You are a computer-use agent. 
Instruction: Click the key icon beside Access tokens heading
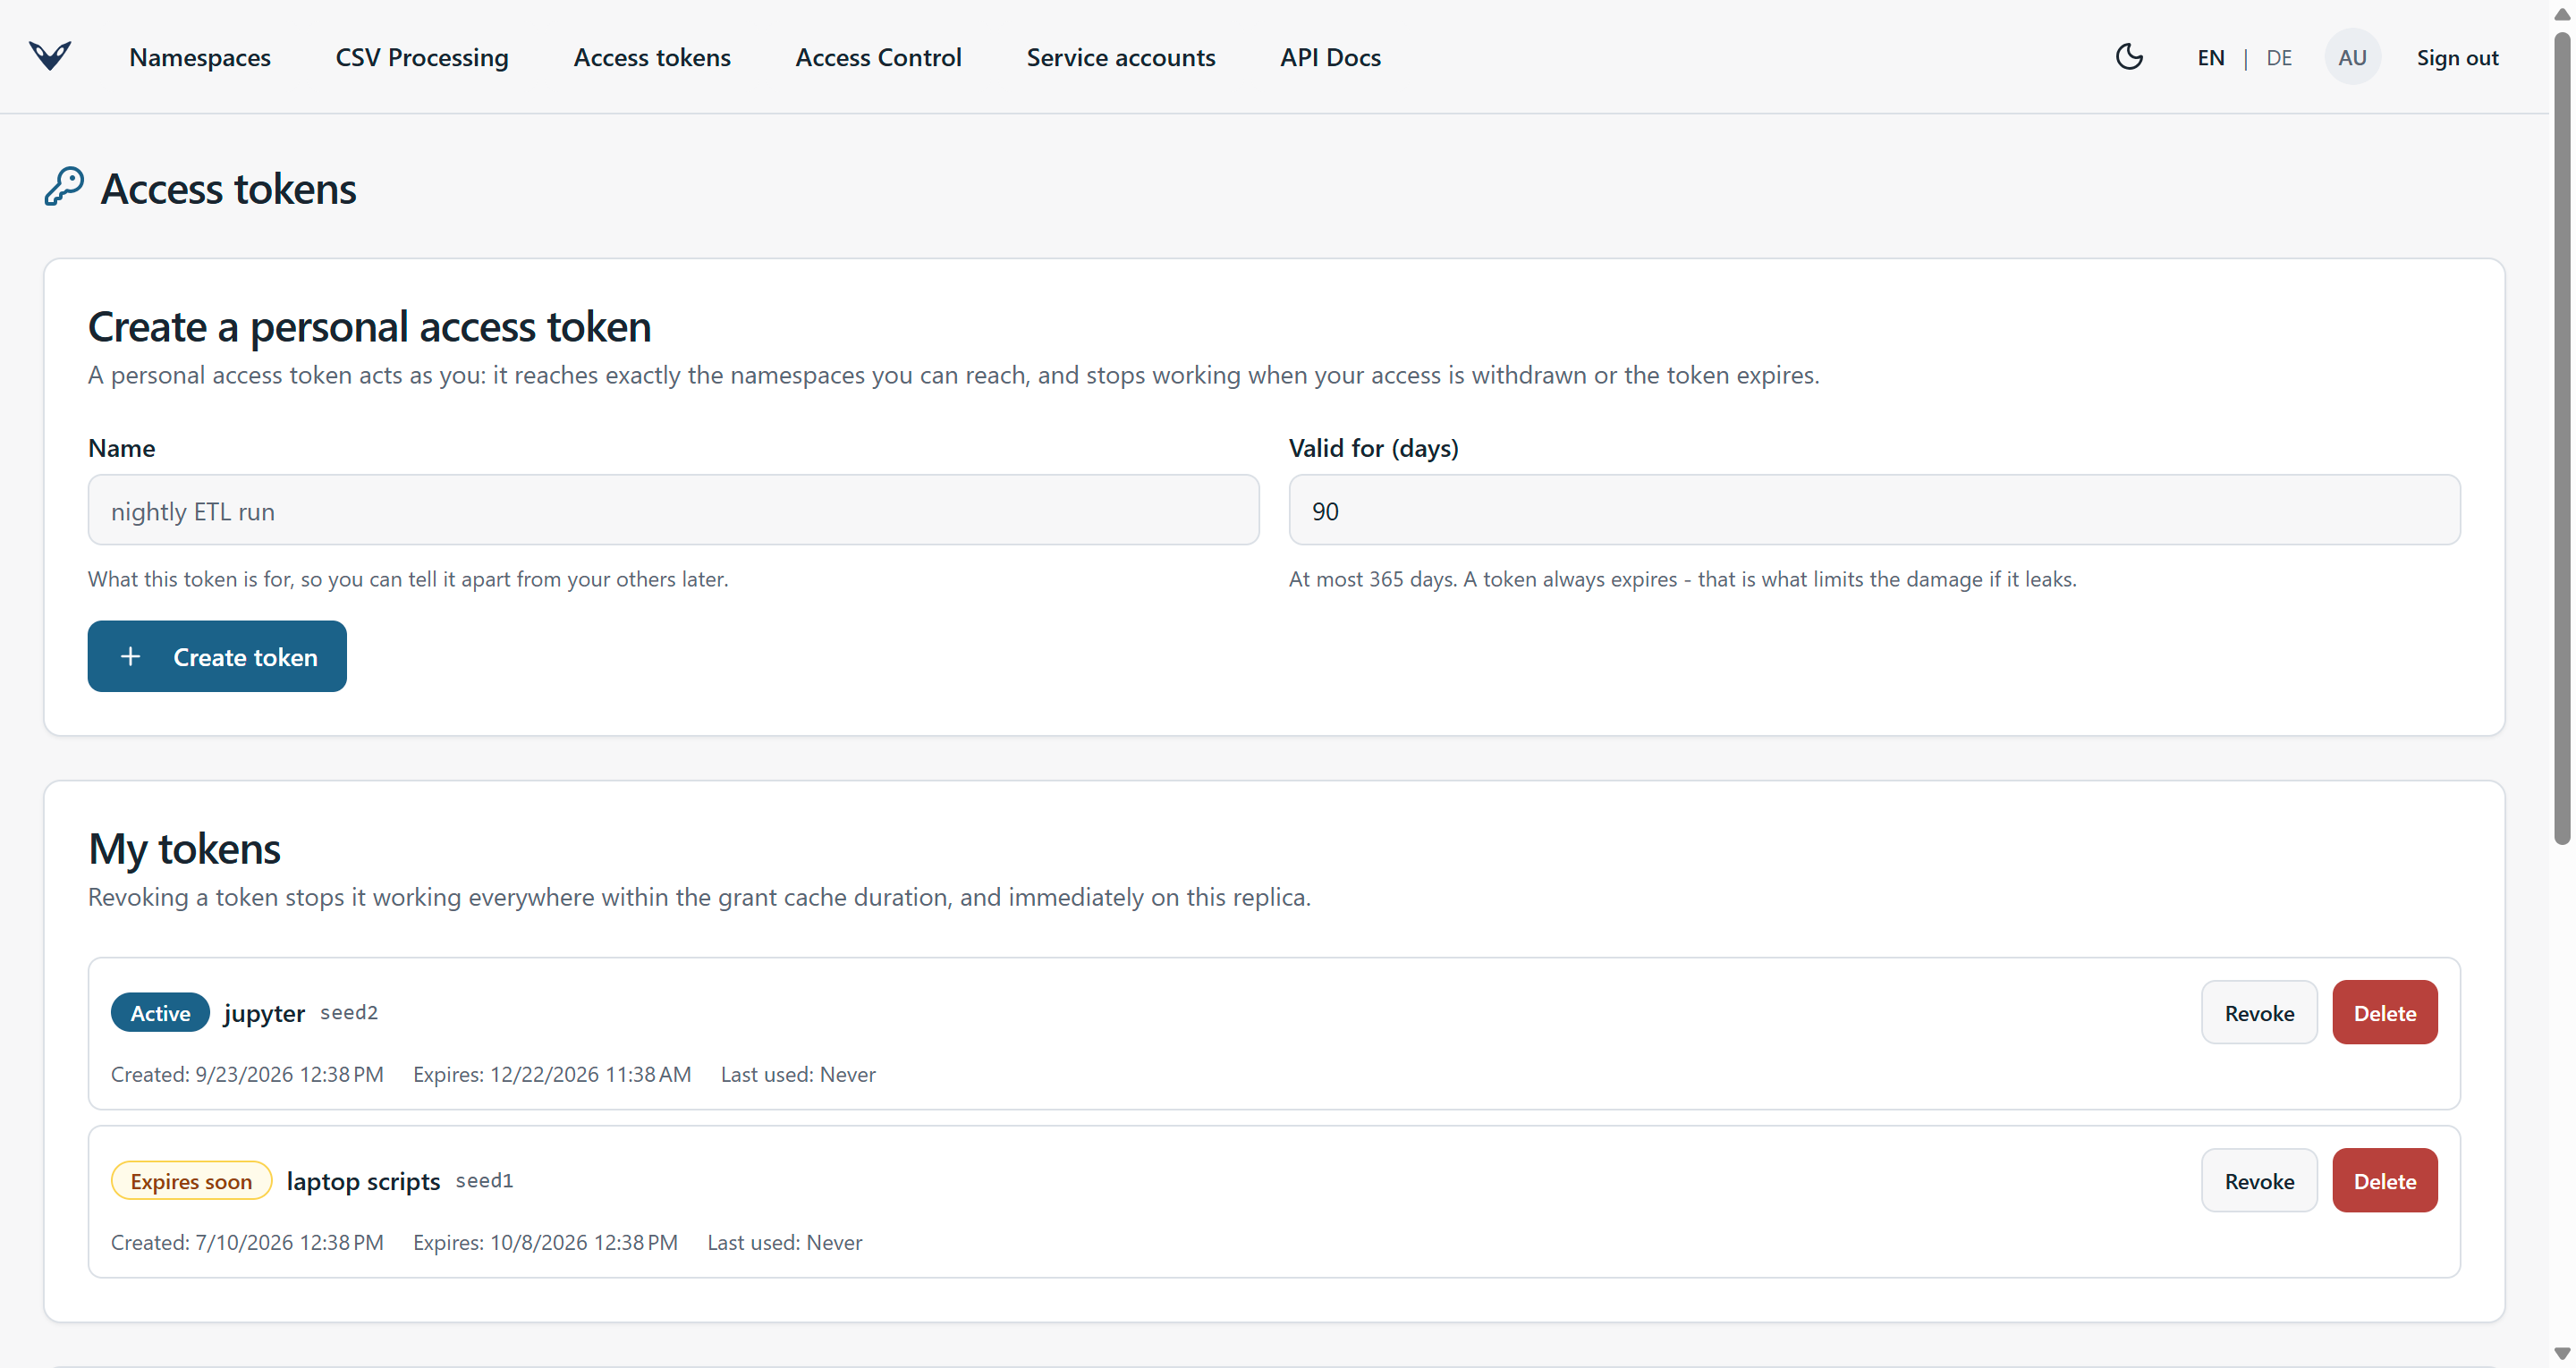pyautogui.click(x=64, y=187)
